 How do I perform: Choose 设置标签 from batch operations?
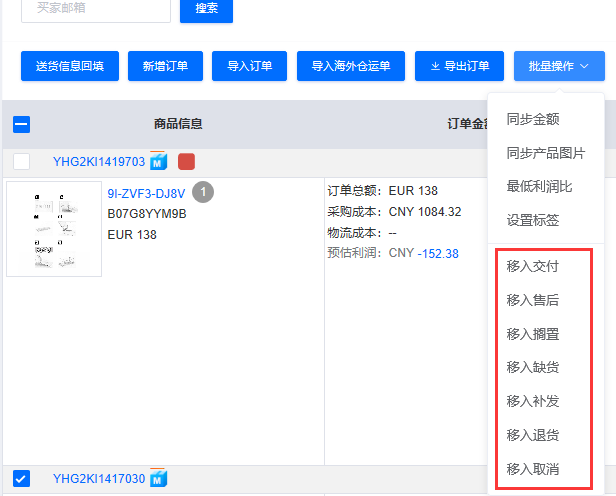click(533, 221)
